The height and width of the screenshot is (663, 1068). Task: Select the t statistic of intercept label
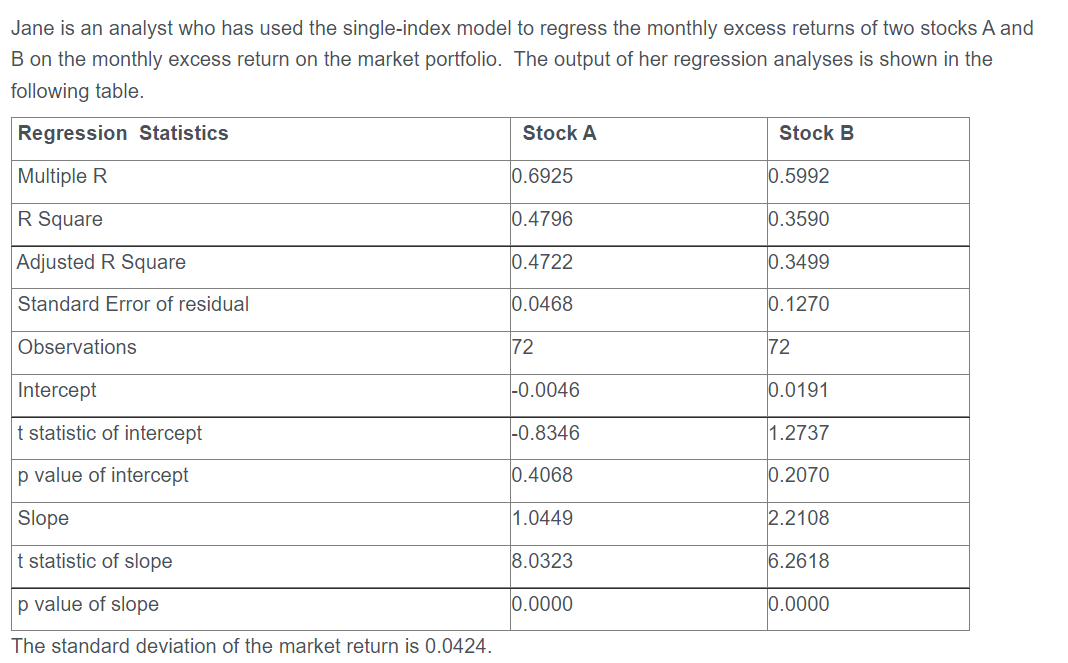110,433
